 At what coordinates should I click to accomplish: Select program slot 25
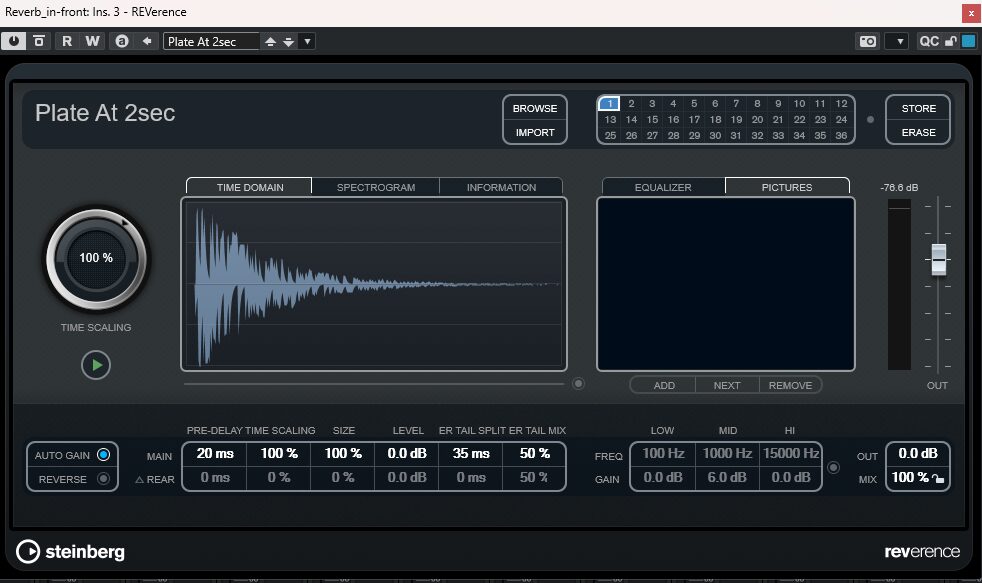point(610,135)
